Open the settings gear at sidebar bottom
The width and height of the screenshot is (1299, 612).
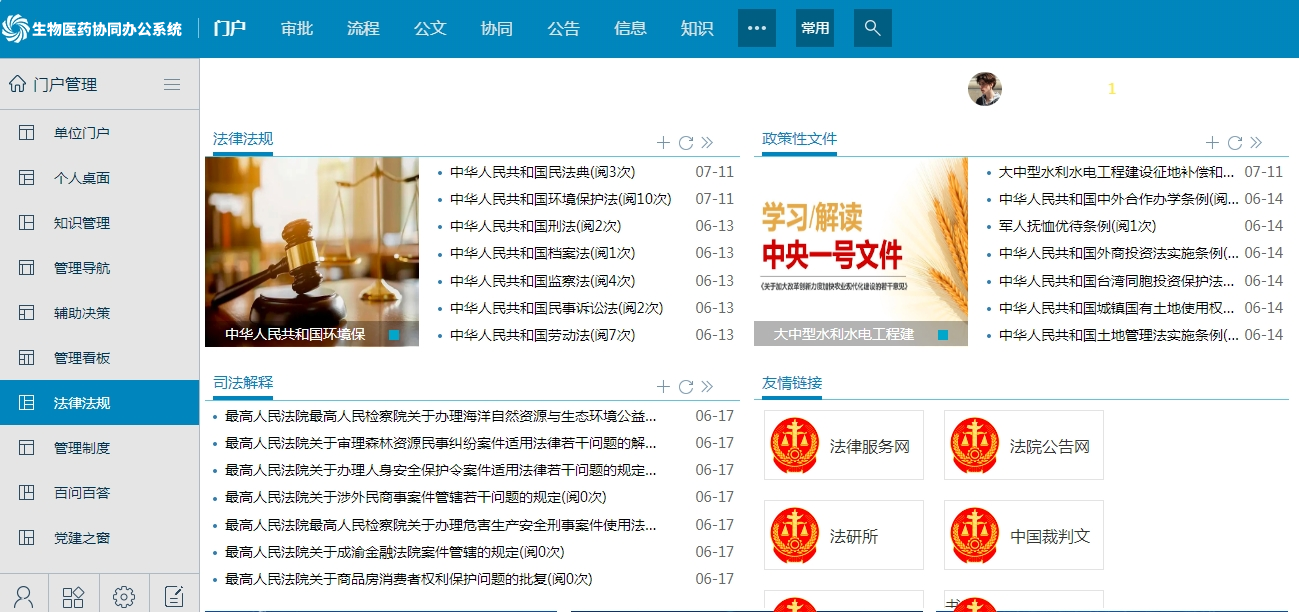(x=124, y=597)
